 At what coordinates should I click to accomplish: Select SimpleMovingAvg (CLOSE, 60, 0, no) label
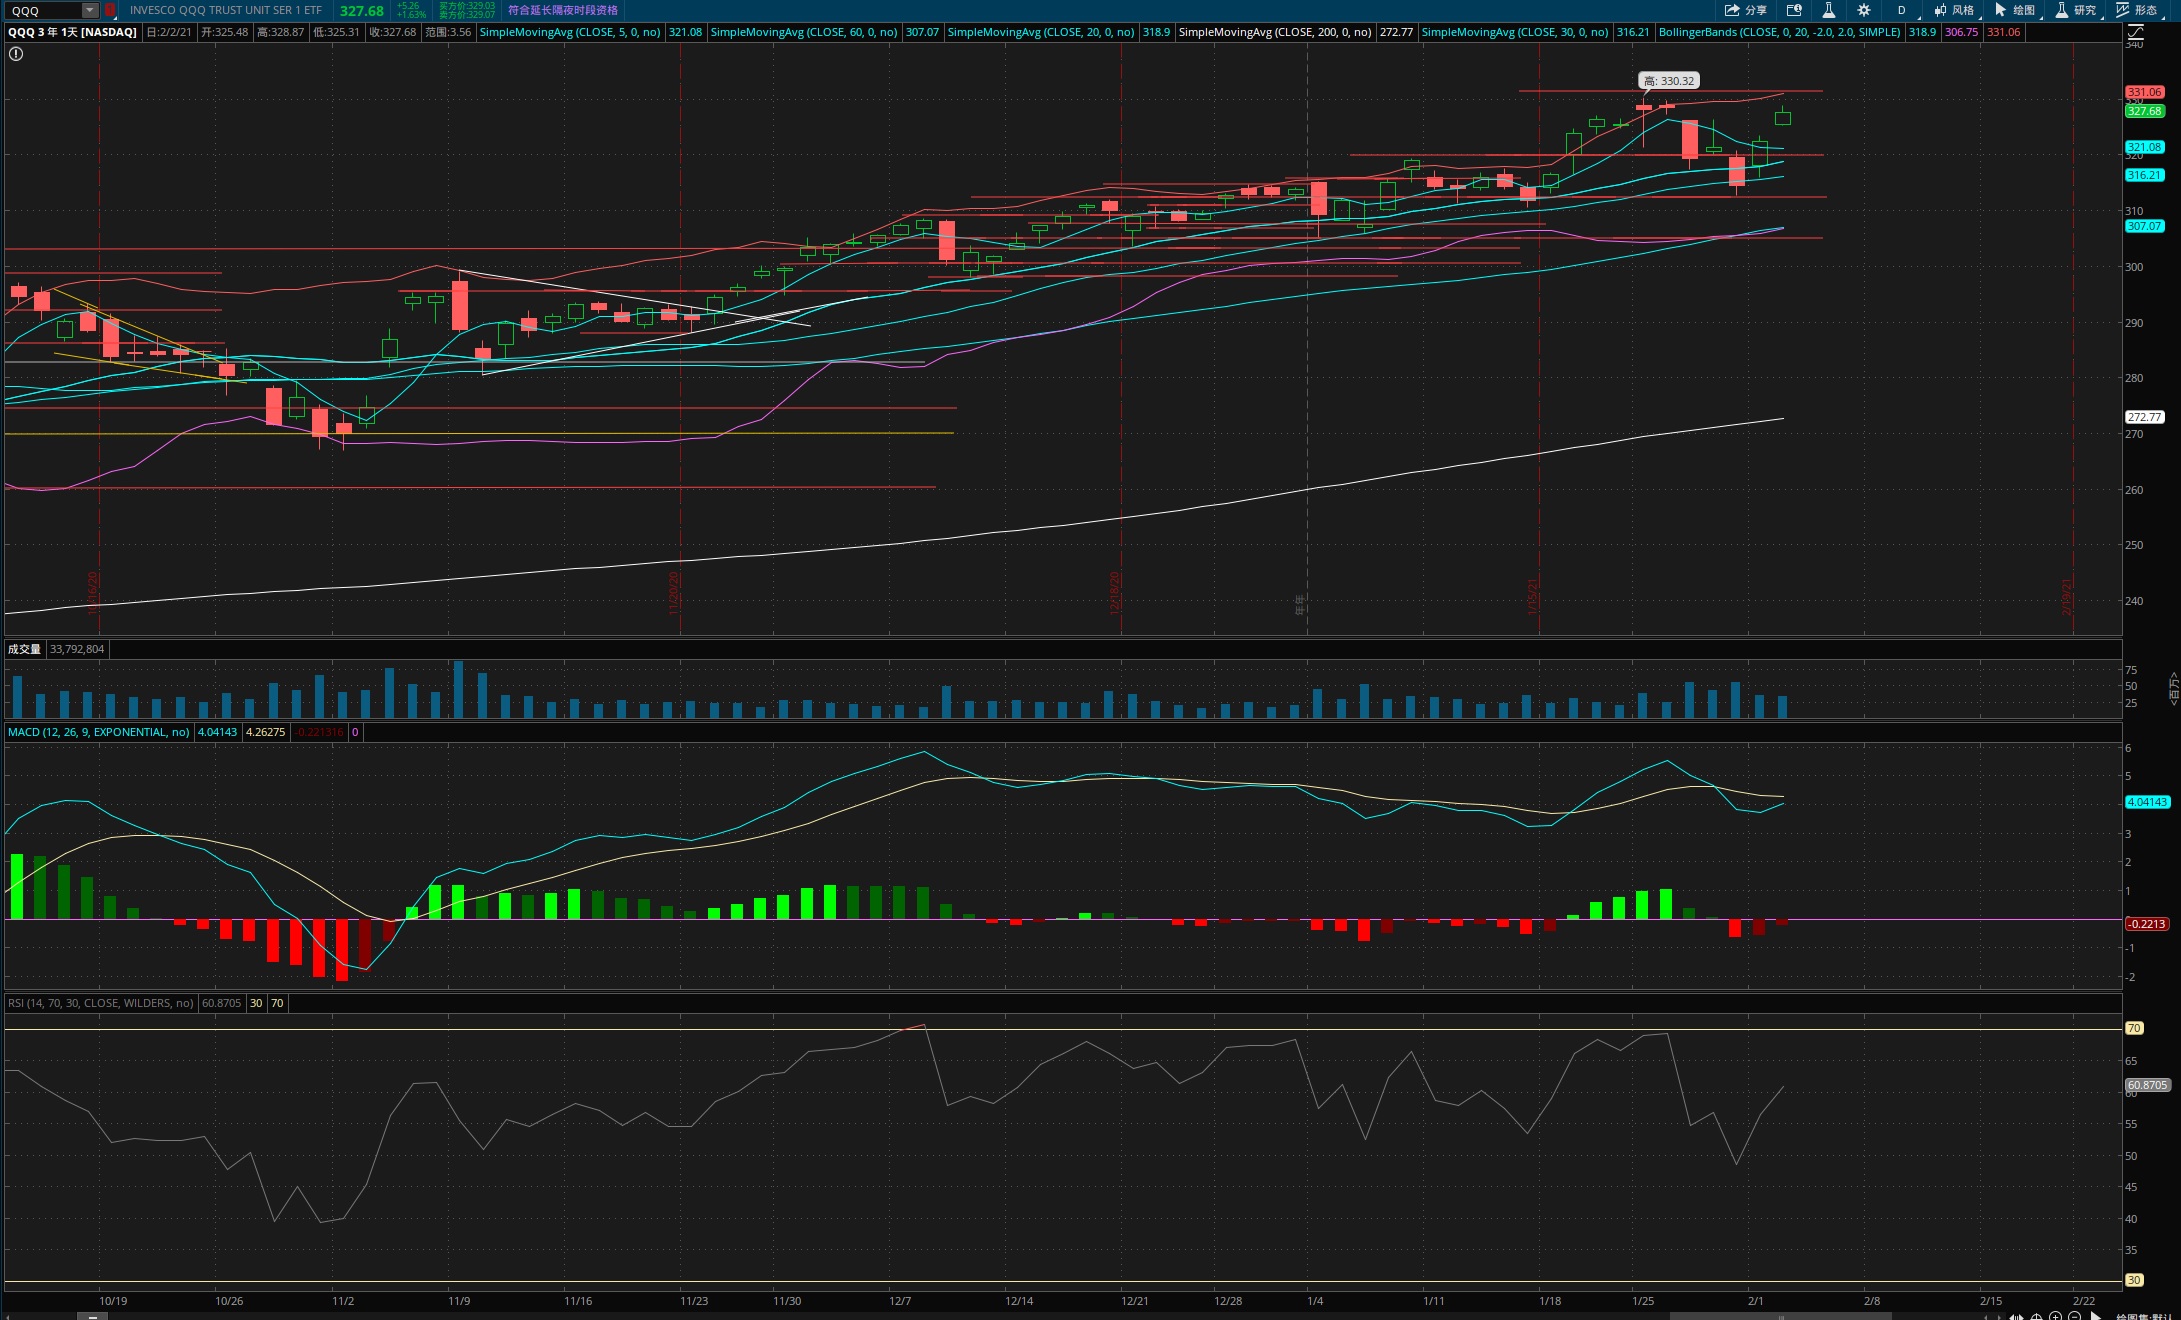804,32
